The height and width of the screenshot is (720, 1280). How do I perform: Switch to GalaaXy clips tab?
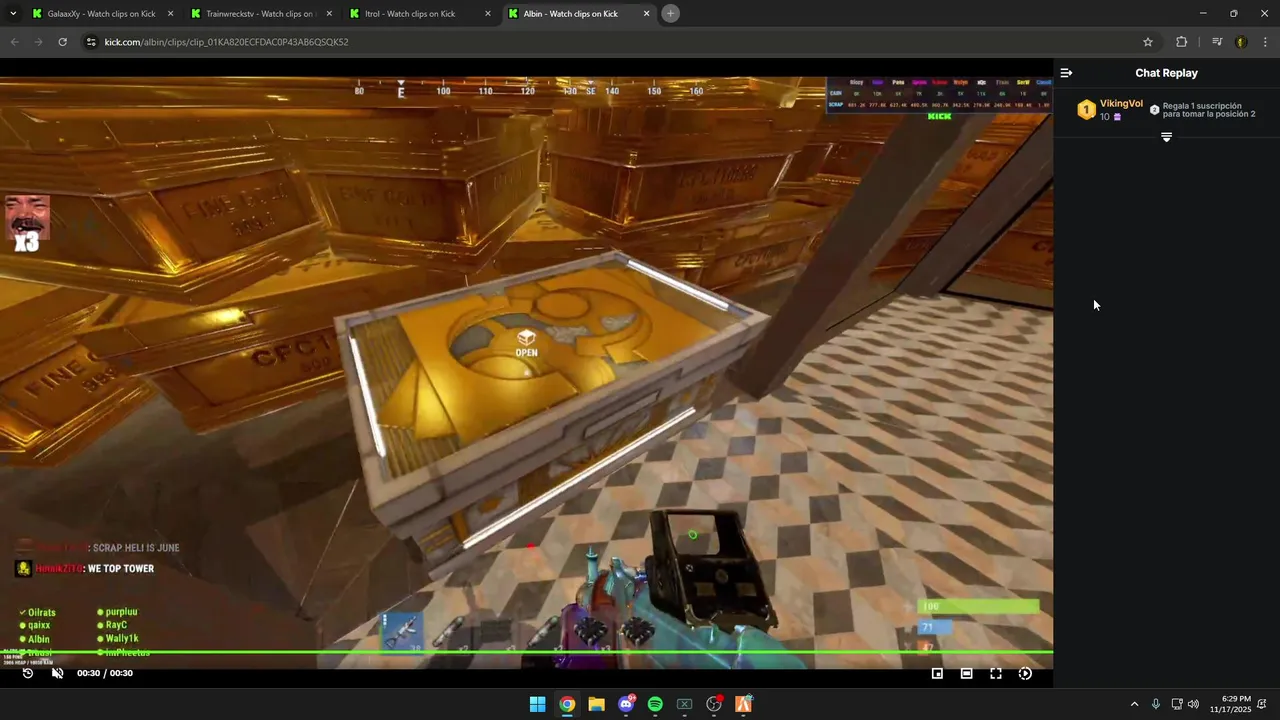pos(101,14)
